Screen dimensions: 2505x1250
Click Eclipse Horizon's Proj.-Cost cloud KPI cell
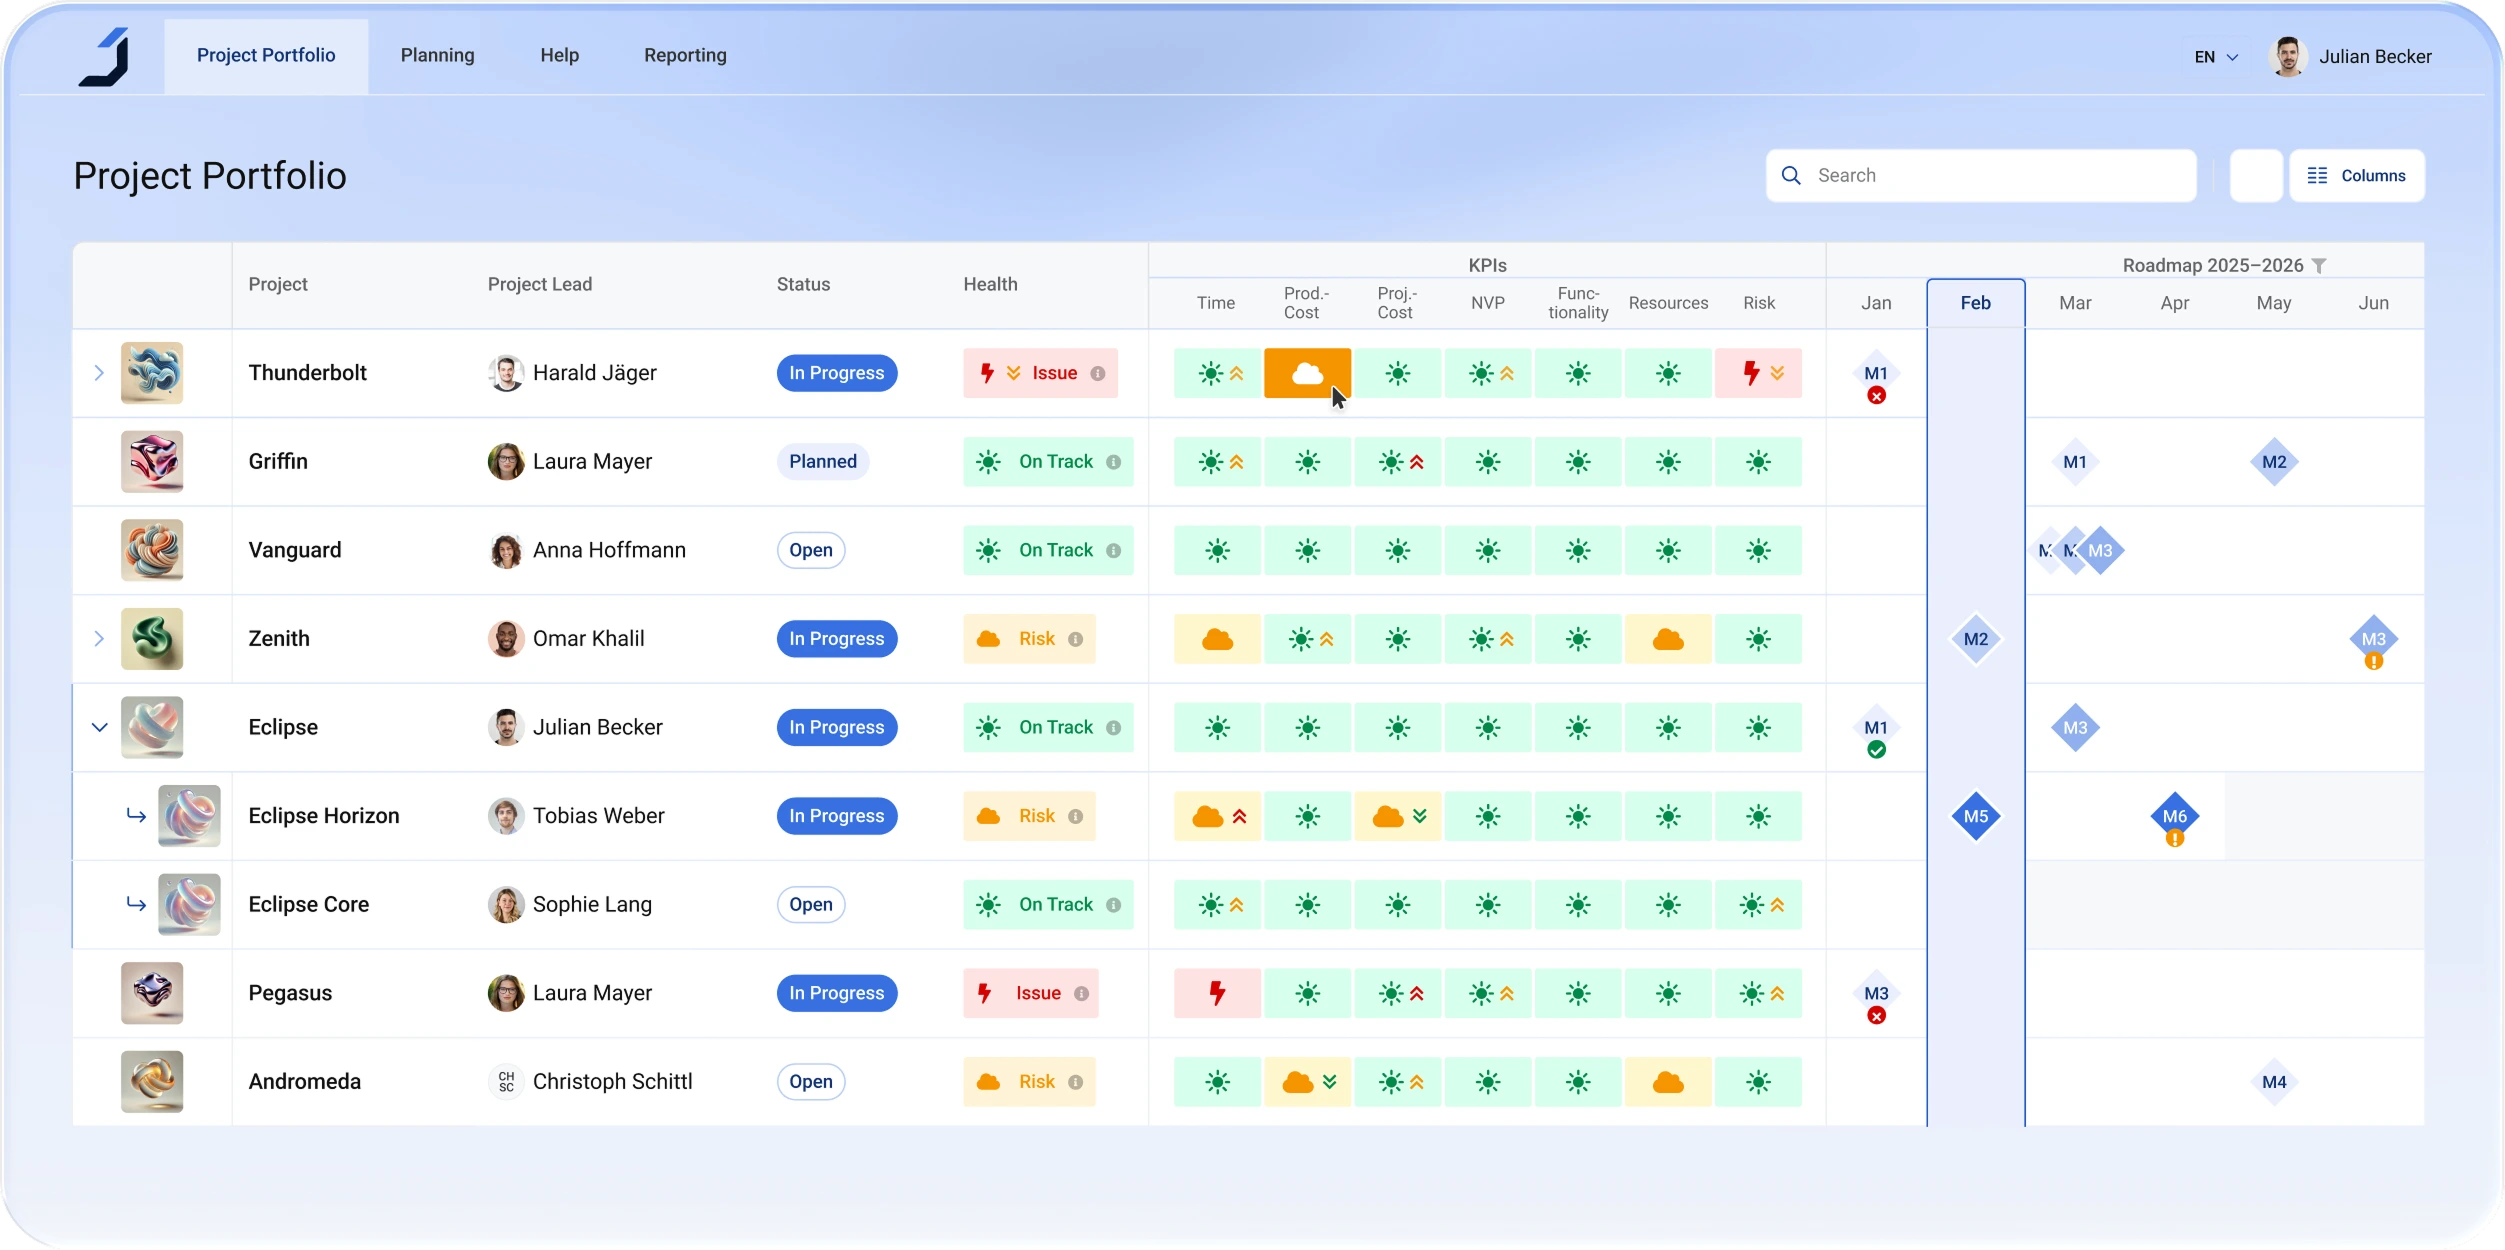(x=1398, y=816)
